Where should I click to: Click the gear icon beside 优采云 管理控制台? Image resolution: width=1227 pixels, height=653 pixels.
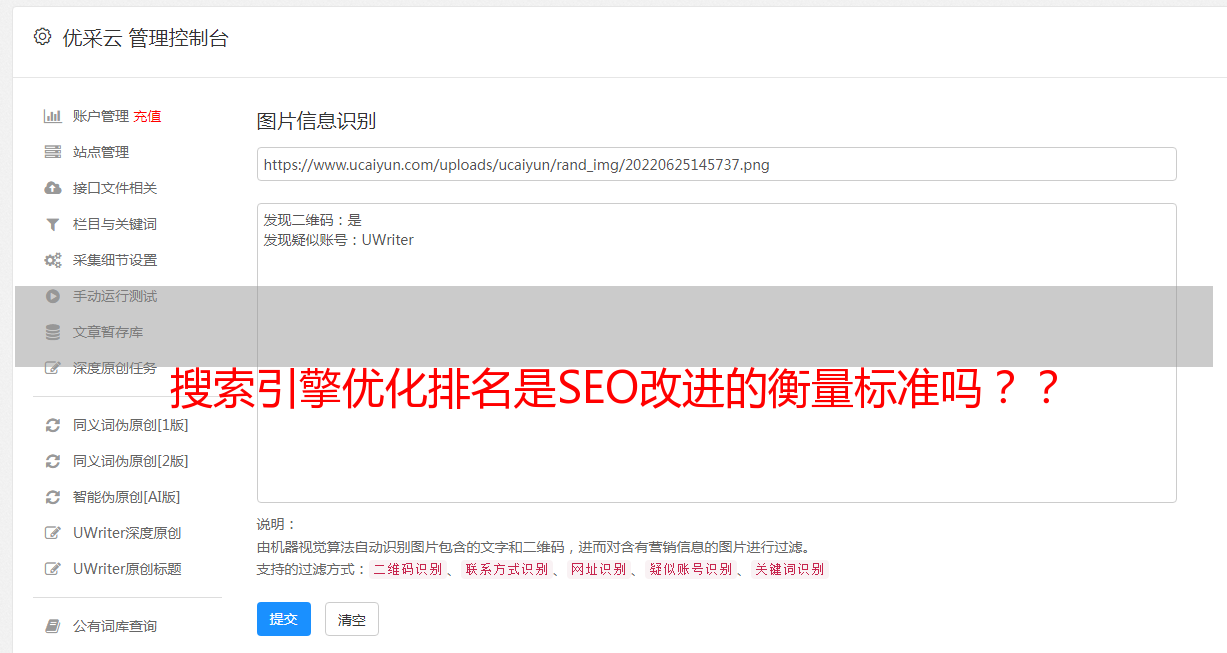click(x=42, y=37)
